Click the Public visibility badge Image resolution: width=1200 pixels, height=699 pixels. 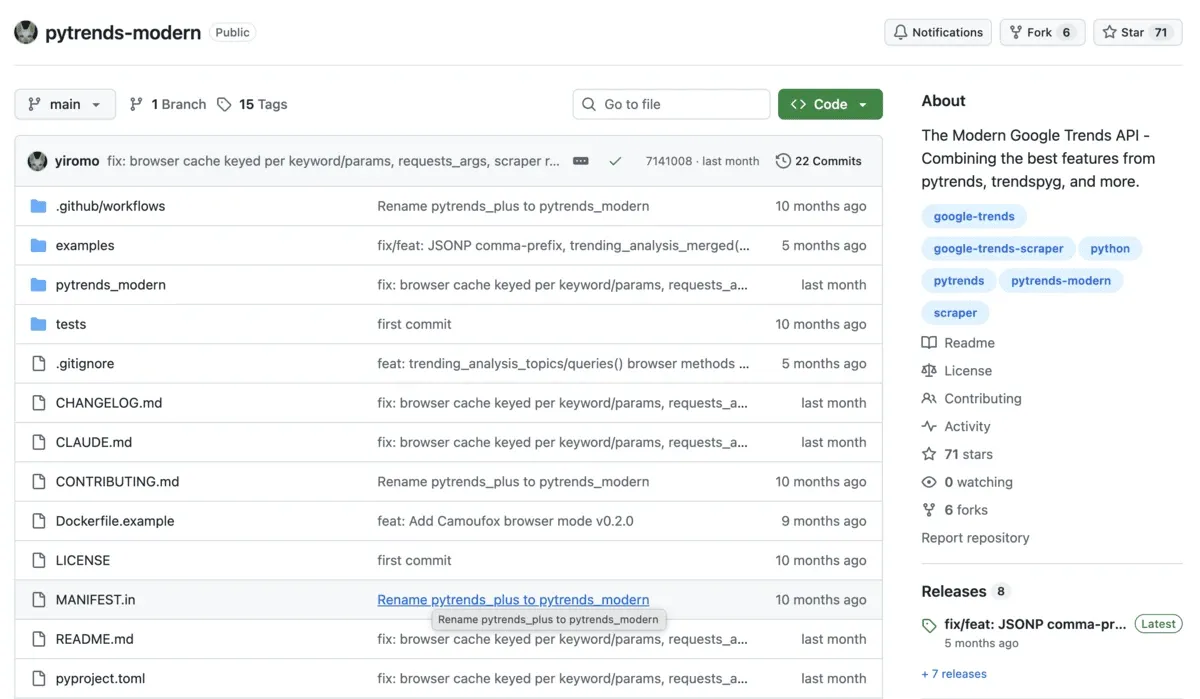[232, 32]
